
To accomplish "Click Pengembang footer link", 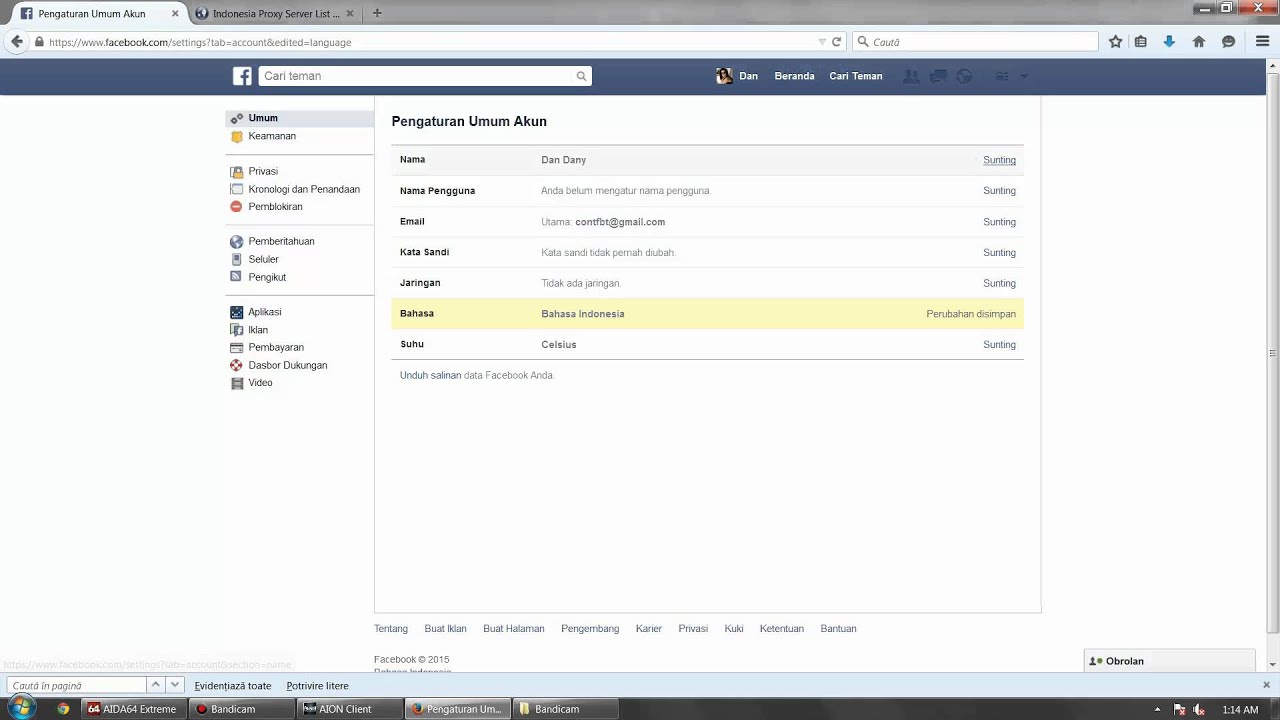I will [x=590, y=629].
